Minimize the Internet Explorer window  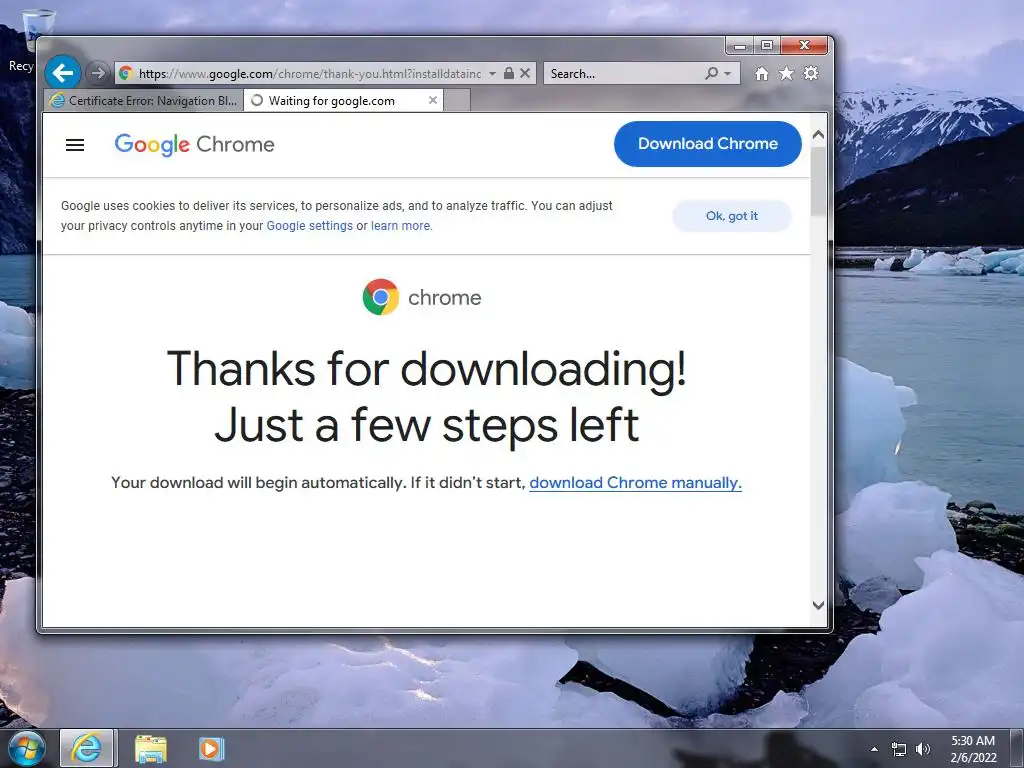[740, 45]
